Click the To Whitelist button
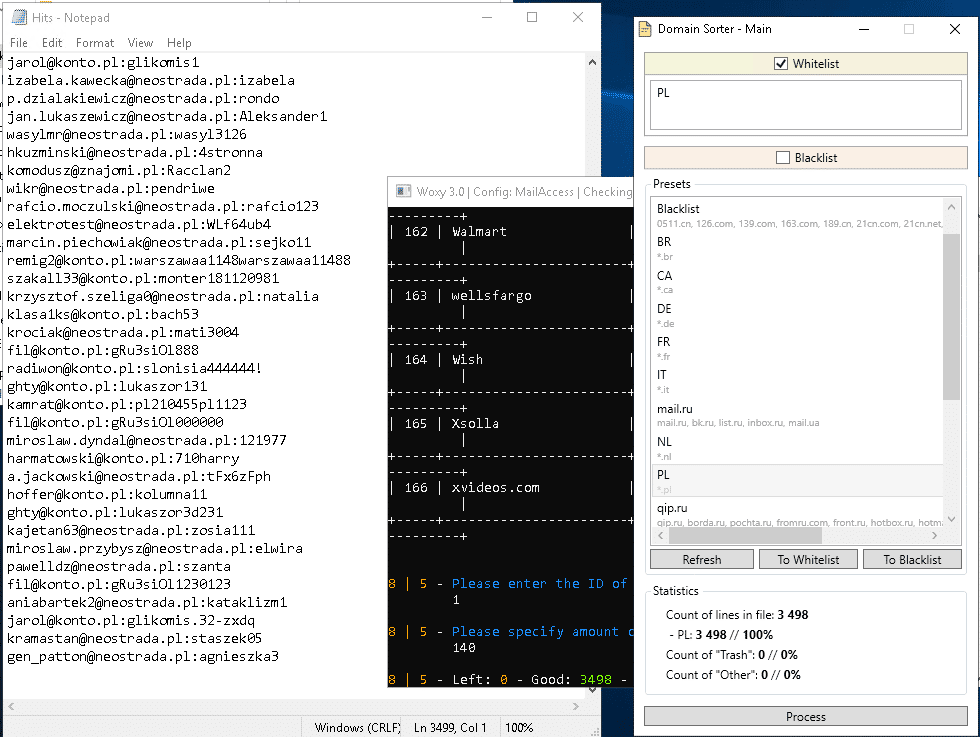Screen dimensions: 980x737 (x=808, y=559)
